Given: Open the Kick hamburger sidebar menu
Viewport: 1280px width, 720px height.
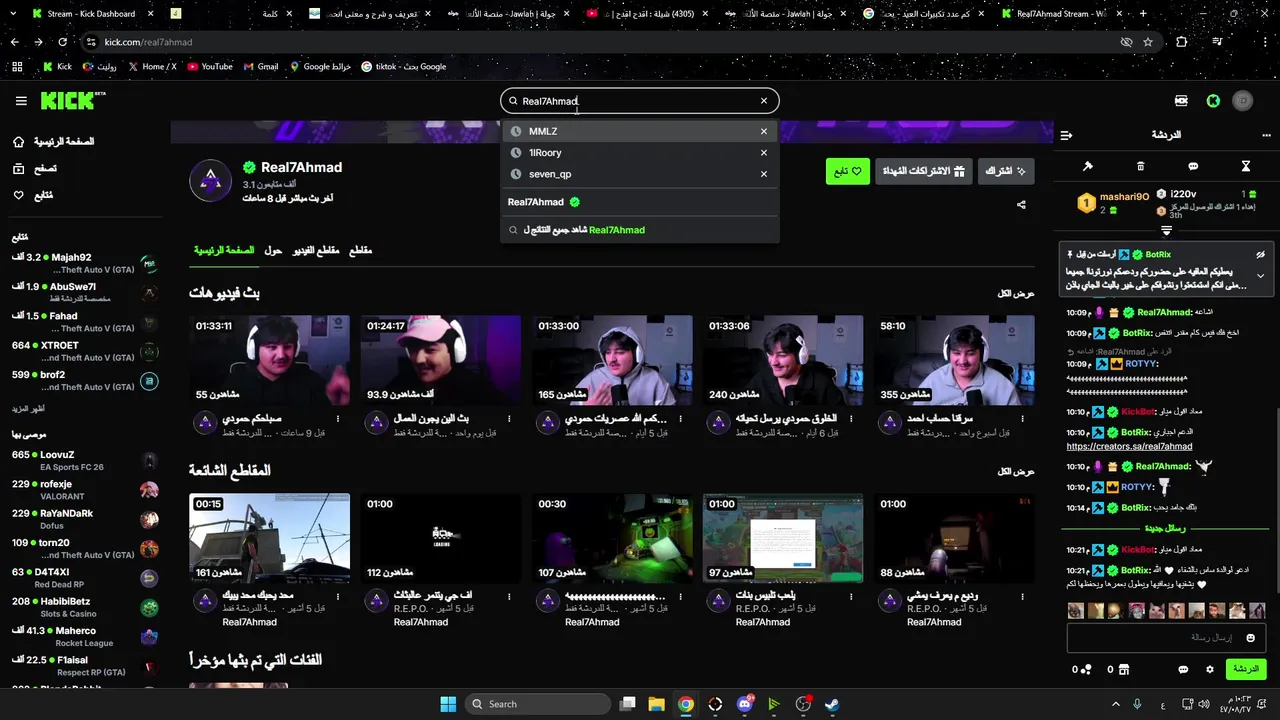Looking at the screenshot, I should tap(21, 101).
